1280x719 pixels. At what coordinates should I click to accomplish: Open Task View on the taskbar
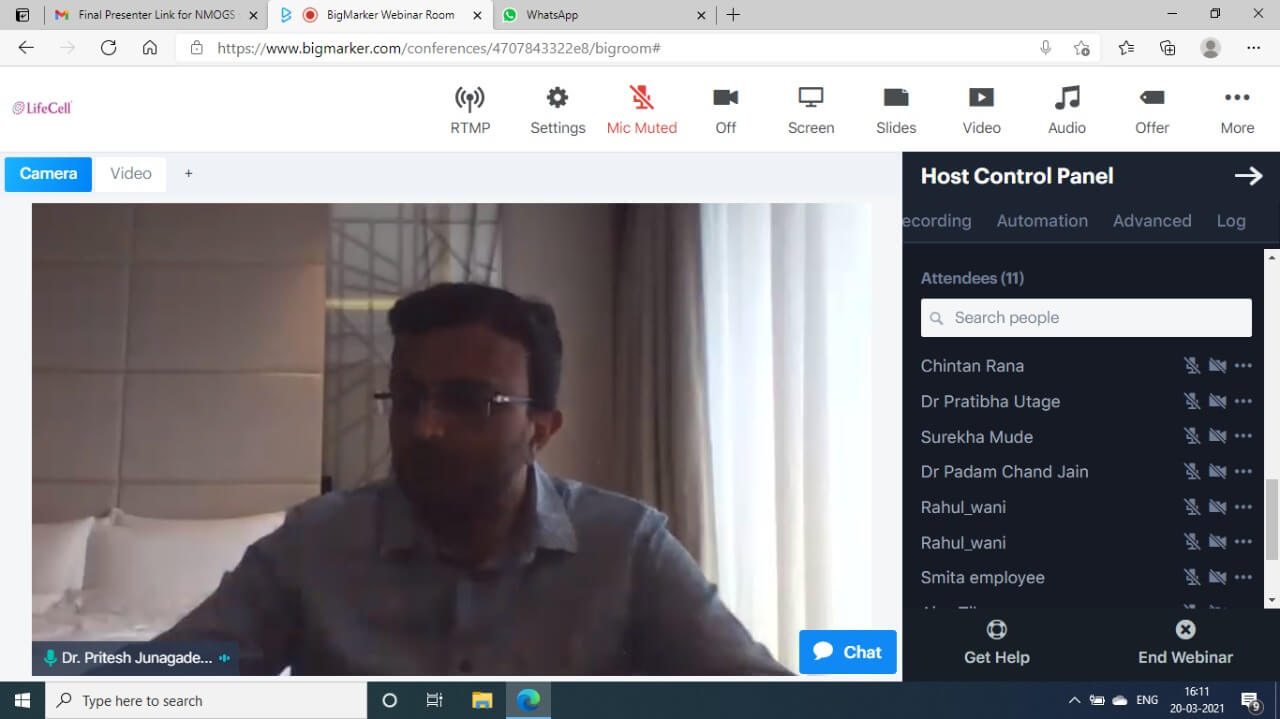coord(435,700)
